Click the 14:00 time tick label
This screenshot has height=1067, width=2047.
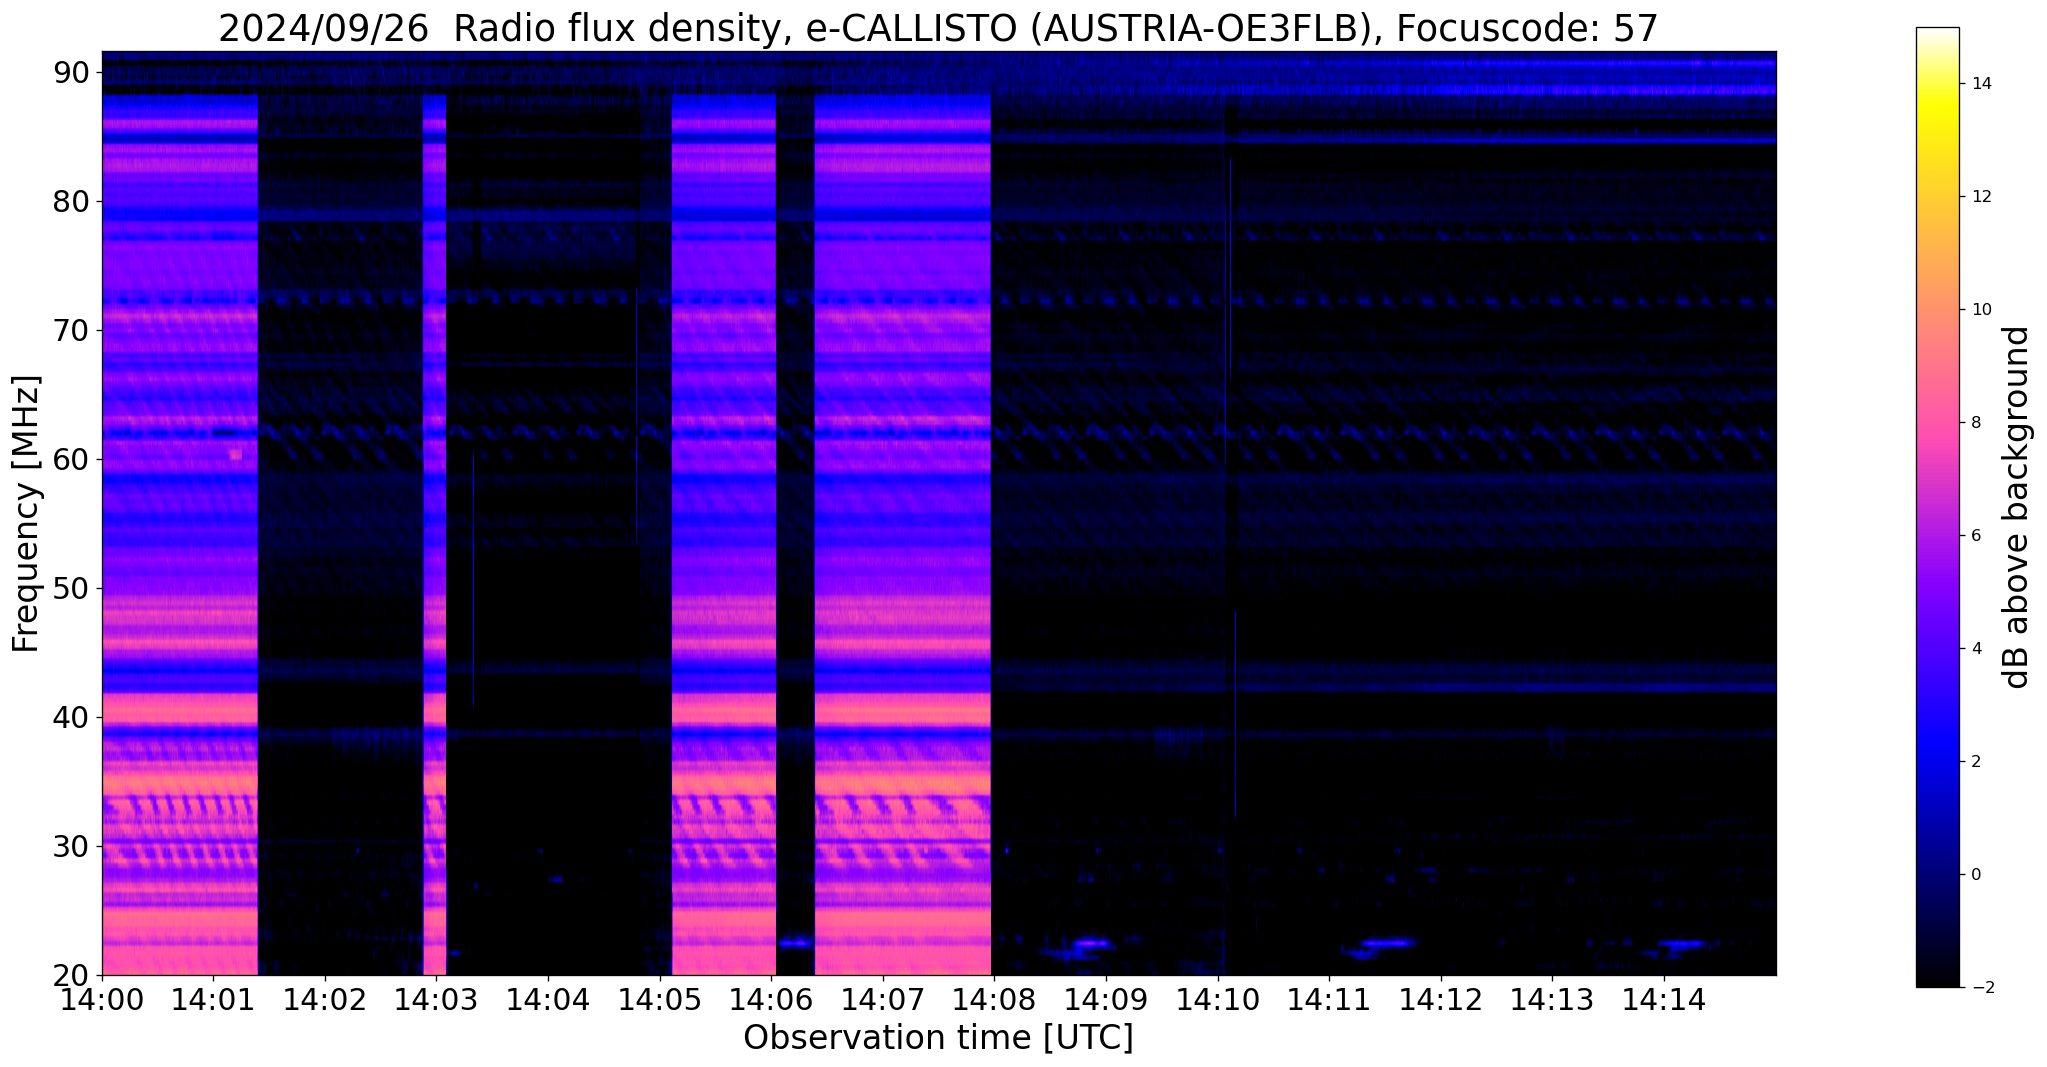pyautogui.click(x=102, y=999)
